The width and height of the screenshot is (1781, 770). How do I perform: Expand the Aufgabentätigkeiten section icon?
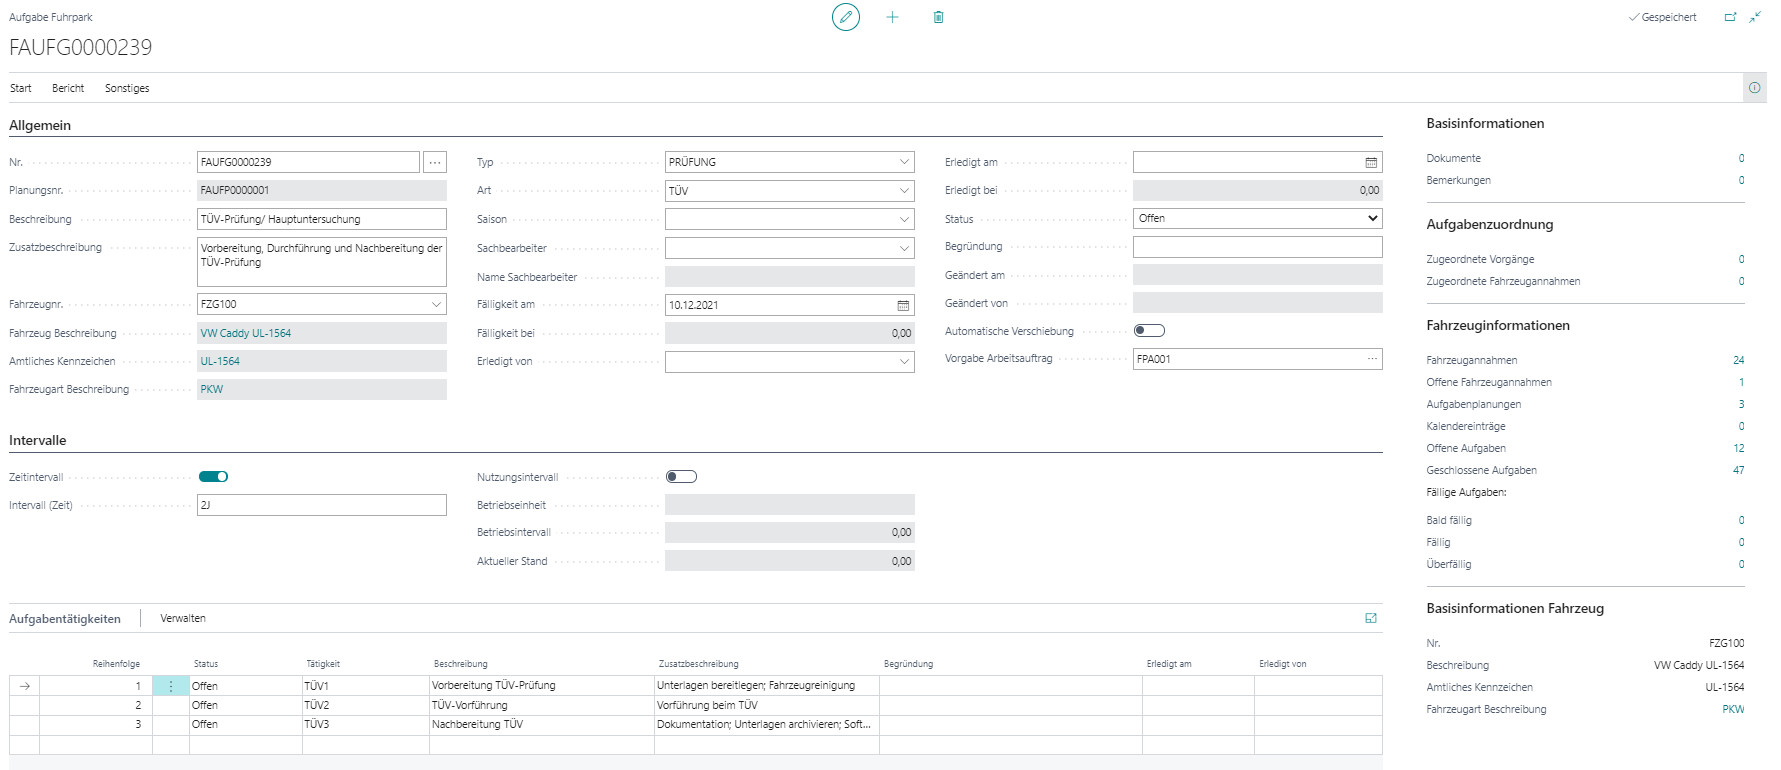coord(1371,618)
